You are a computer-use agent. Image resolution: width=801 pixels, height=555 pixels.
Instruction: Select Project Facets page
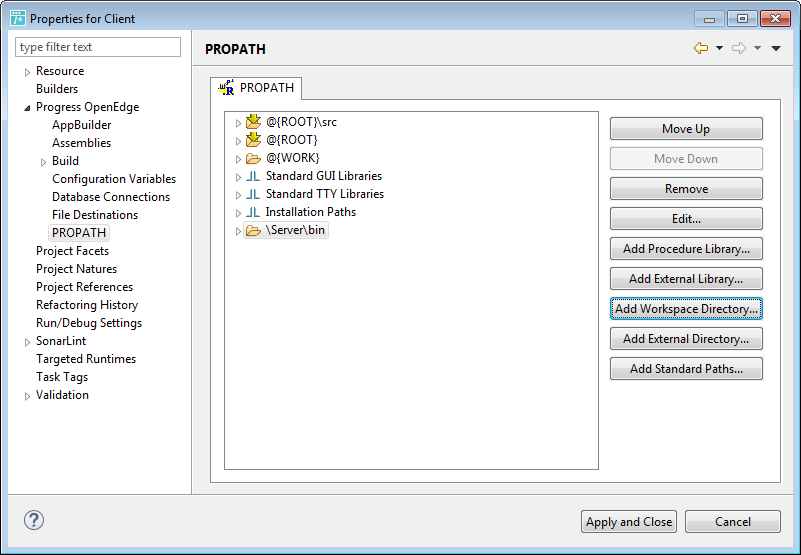(x=73, y=251)
